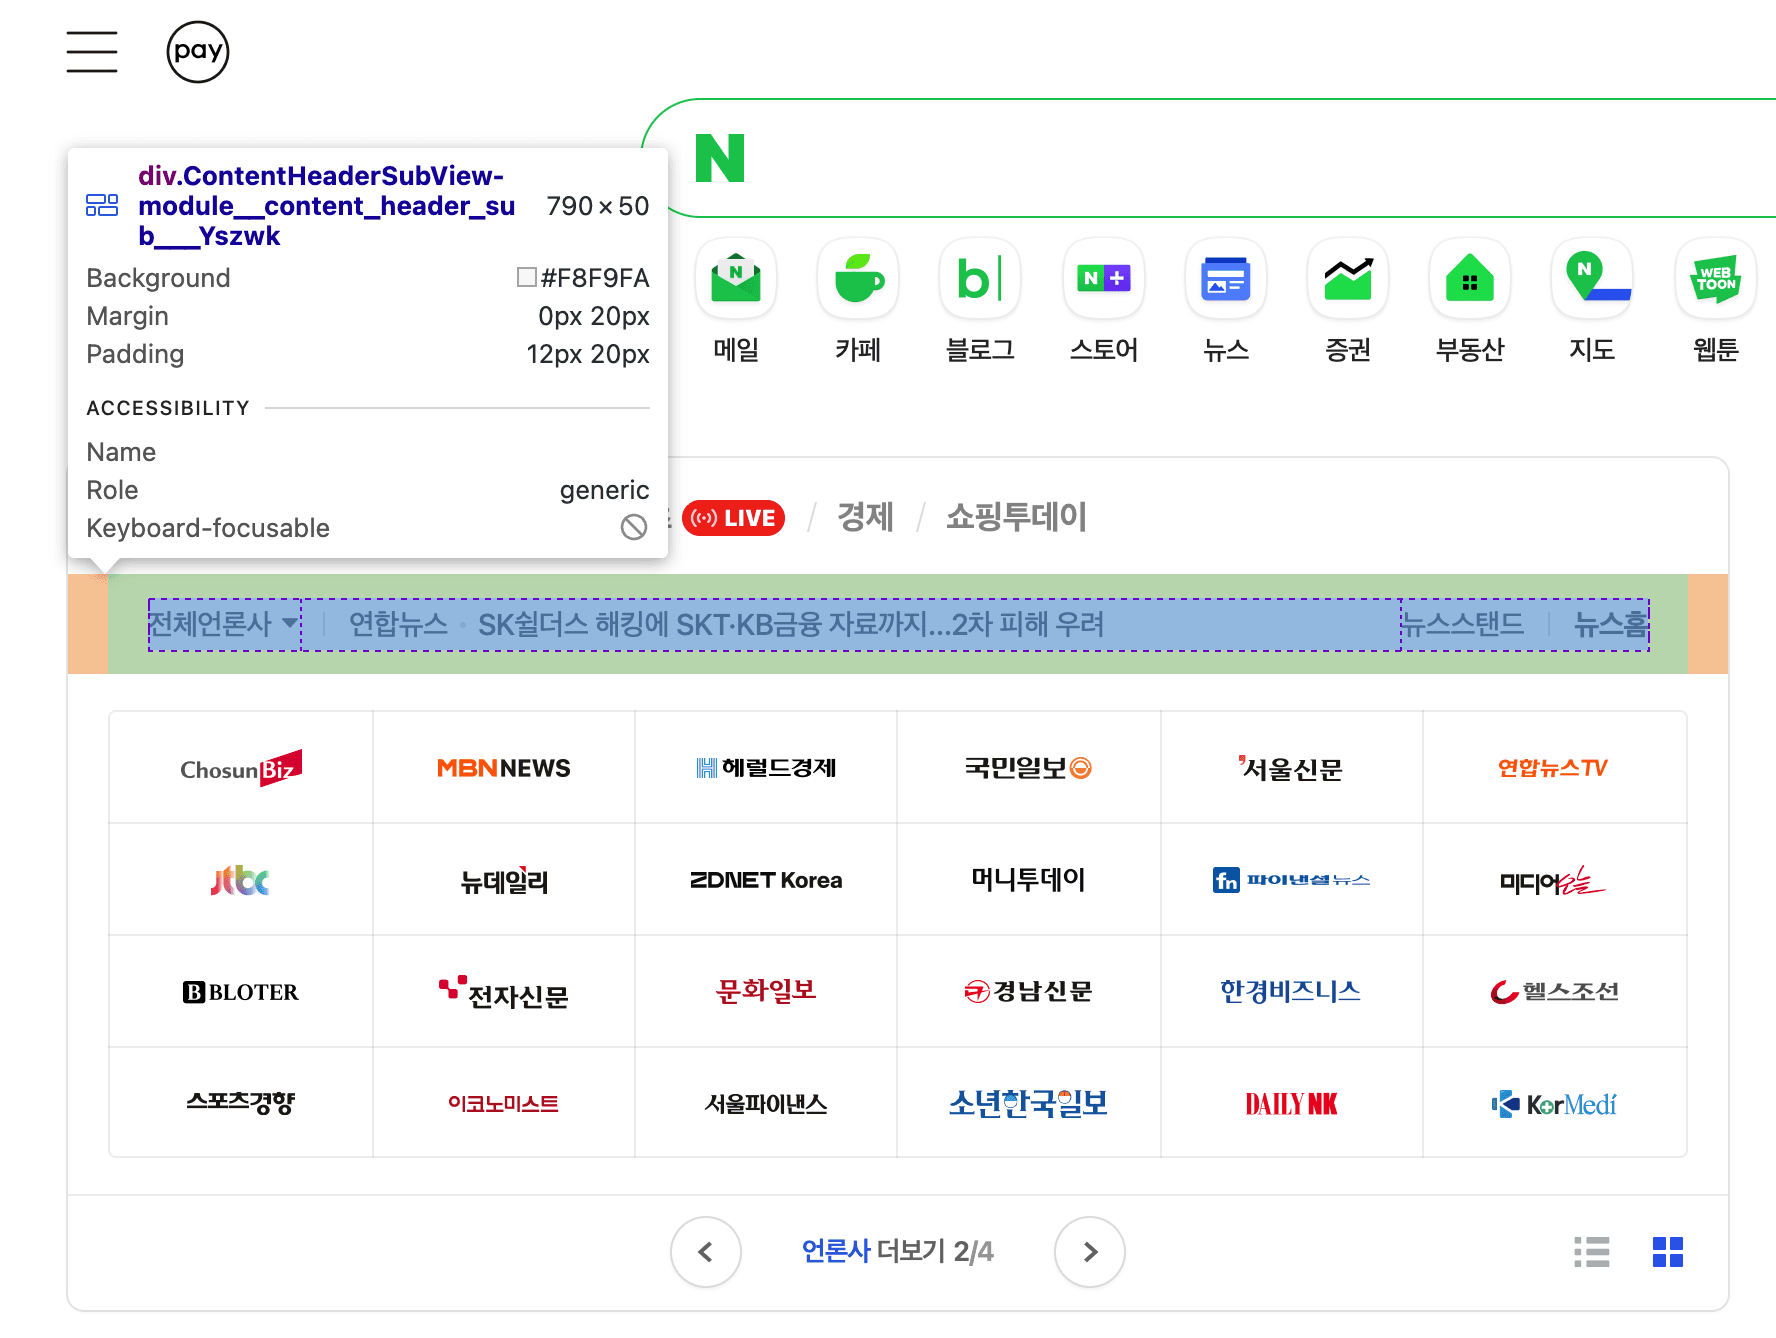This screenshot has height=1338, width=1776.
Task: Click the div.ContentHeaderSubView class name in tooltip
Action: click(327, 206)
